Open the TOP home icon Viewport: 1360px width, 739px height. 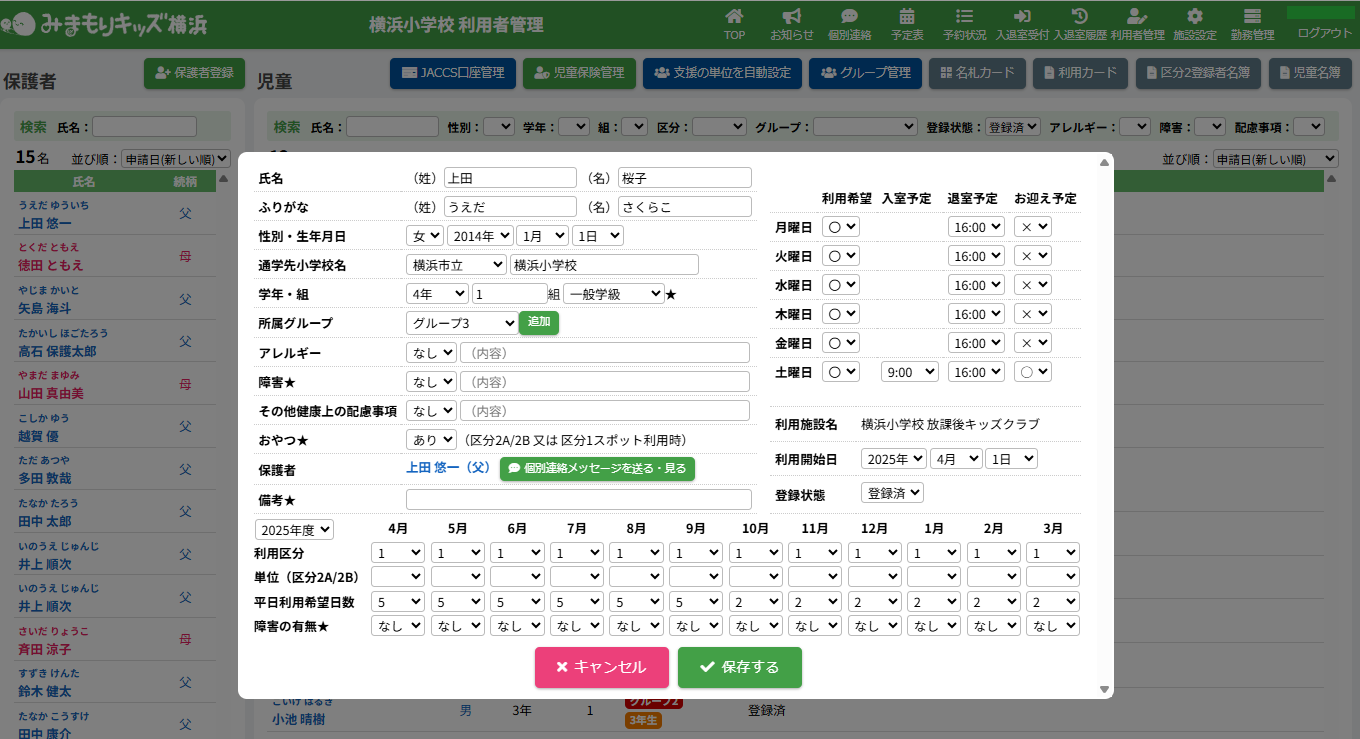734,17
